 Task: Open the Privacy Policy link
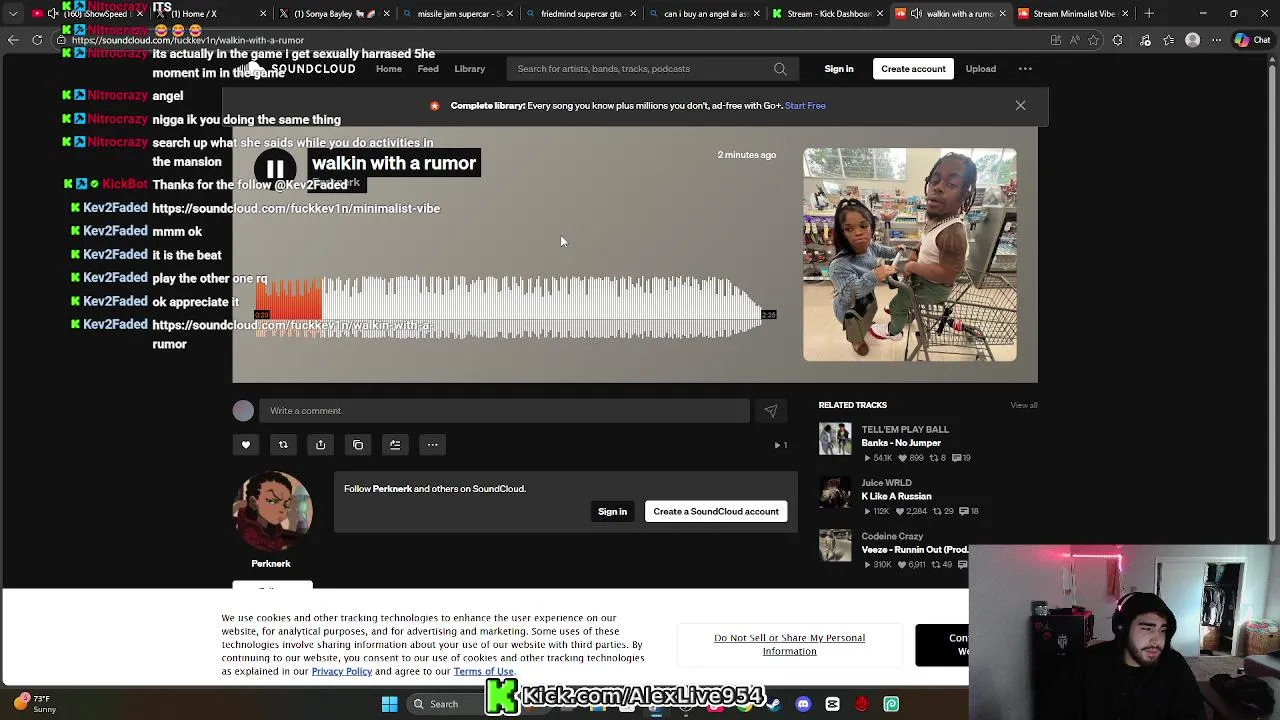coord(342,672)
